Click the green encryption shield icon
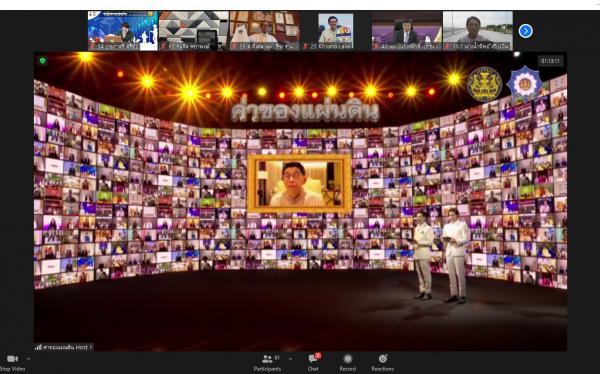 click(x=42, y=60)
